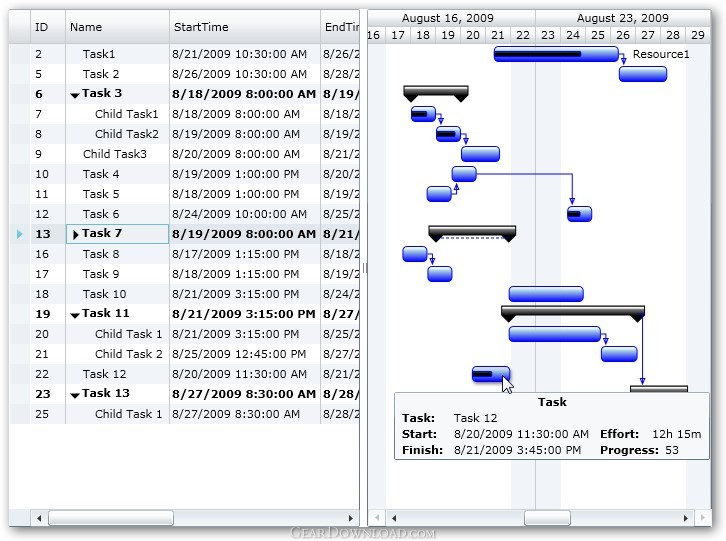Select the August 23, 2009 week header

pos(622,18)
